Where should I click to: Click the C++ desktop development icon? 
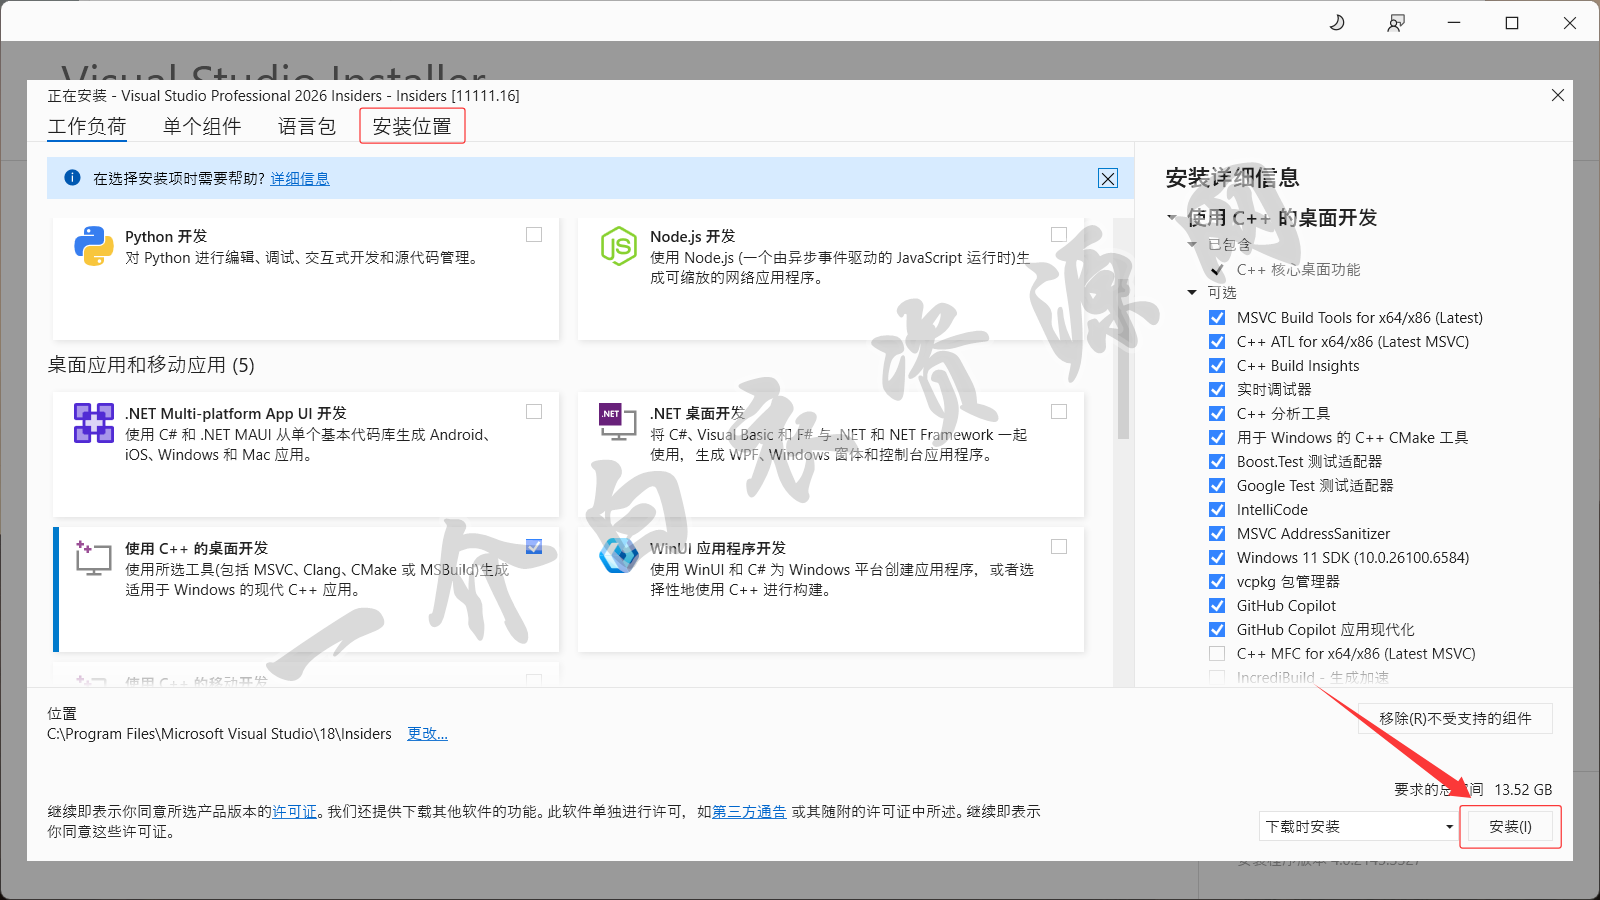click(93, 558)
